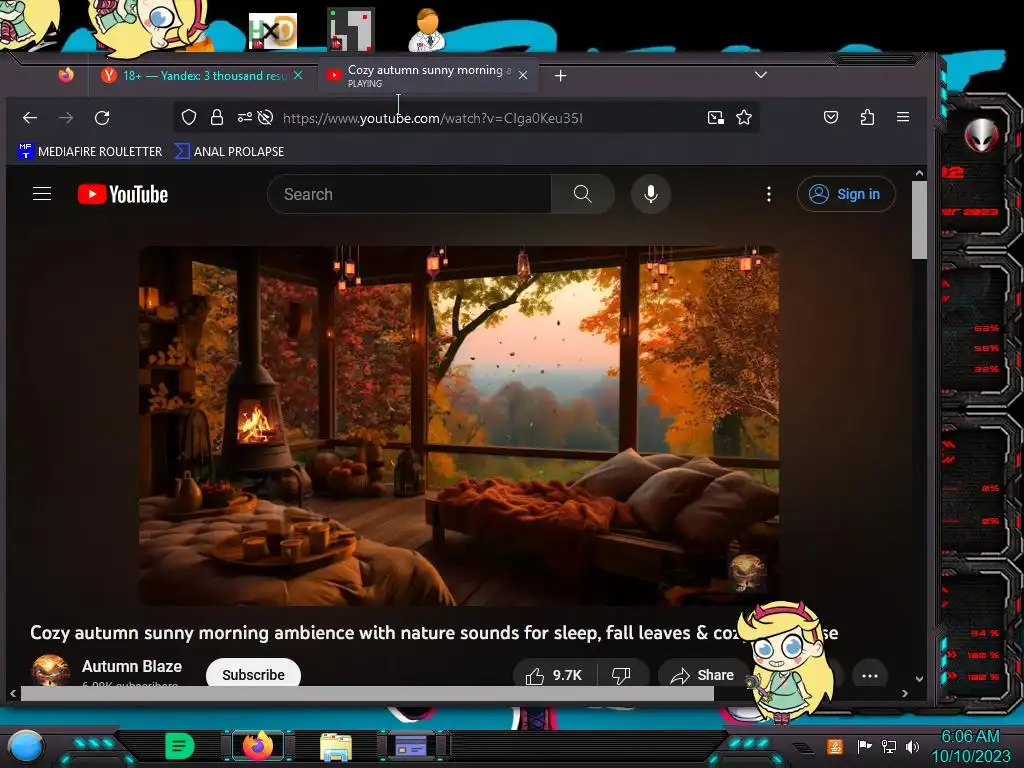Open the doctor figure desktop shortcut
Screen dimensions: 1024x768
(427, 29)
